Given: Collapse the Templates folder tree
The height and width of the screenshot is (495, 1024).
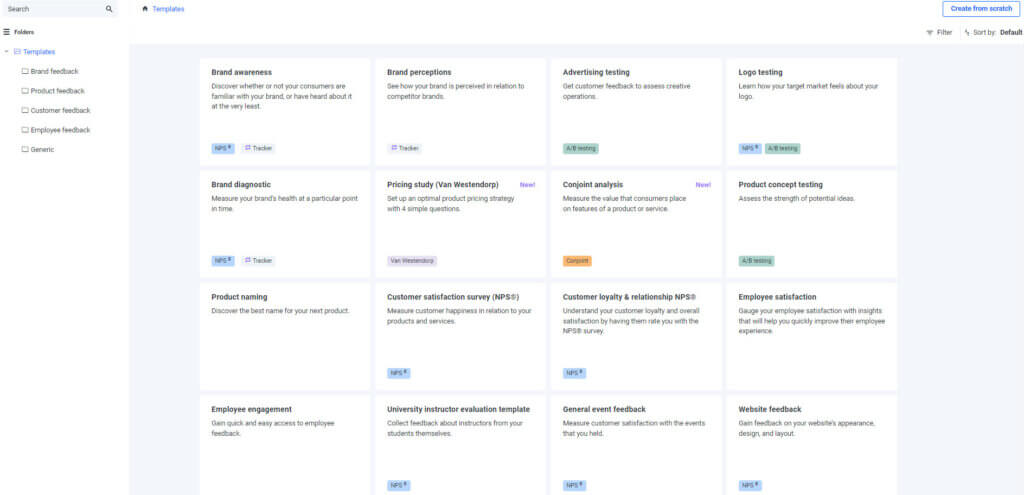Looking at the screenshot, I should click(x=6, y=52).
